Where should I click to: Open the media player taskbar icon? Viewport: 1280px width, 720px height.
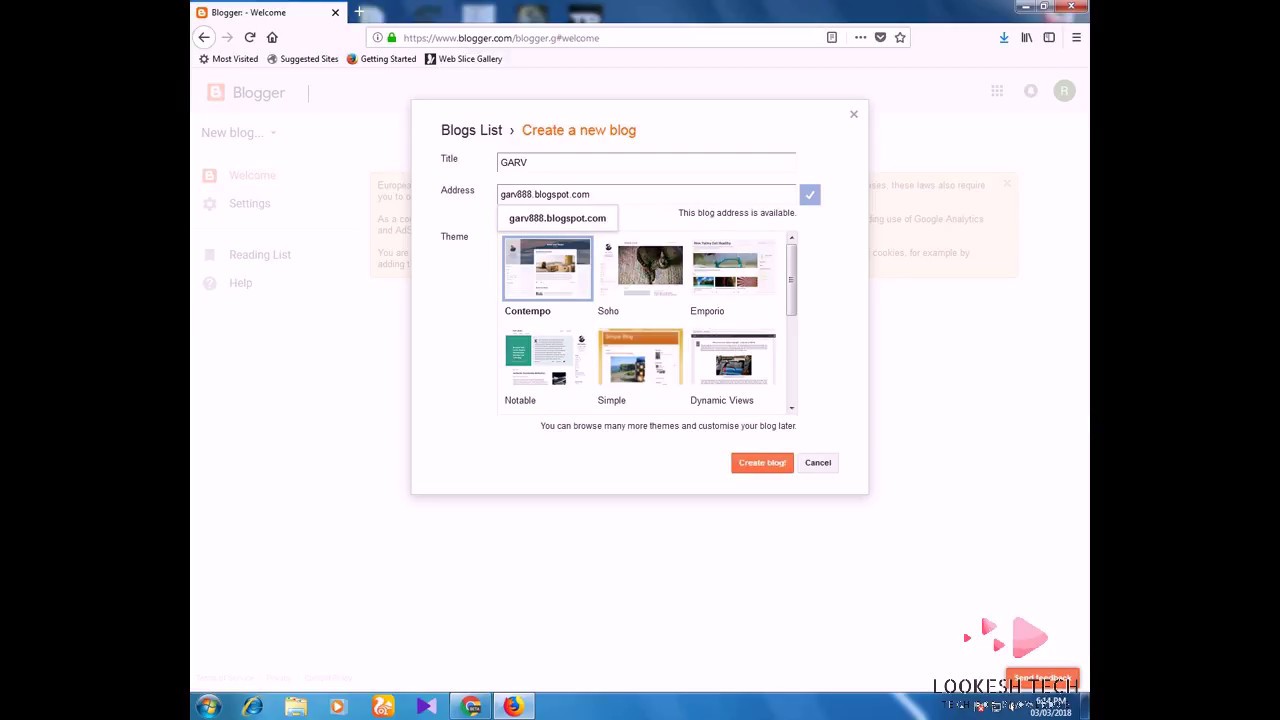click(338, 707)
